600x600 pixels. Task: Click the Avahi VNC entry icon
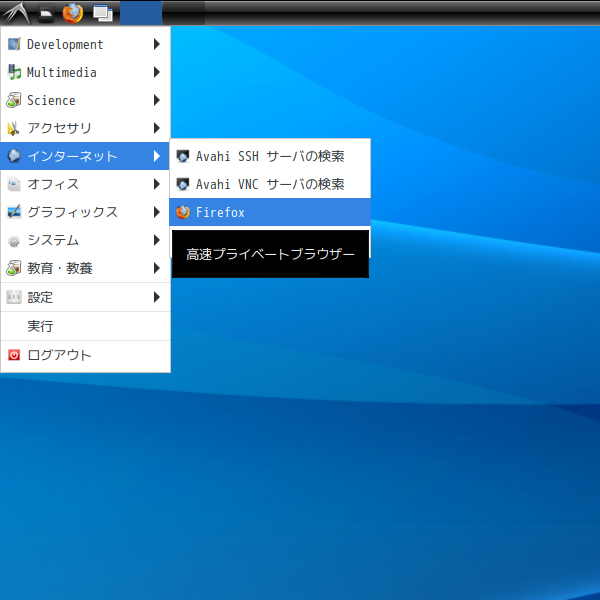coord(183,184)
